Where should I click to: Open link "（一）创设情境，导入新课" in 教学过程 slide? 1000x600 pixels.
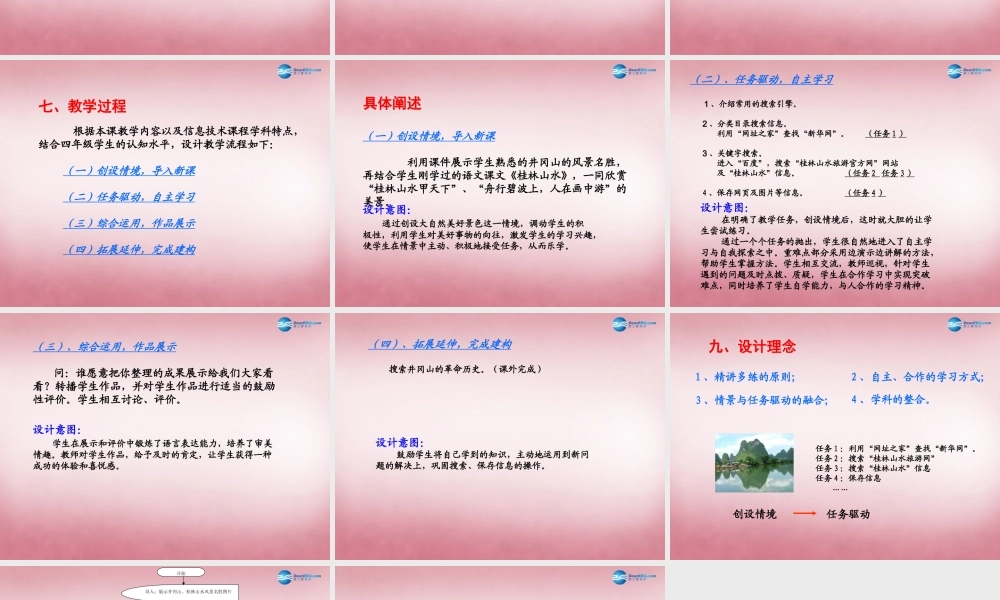tap(130, 171)
